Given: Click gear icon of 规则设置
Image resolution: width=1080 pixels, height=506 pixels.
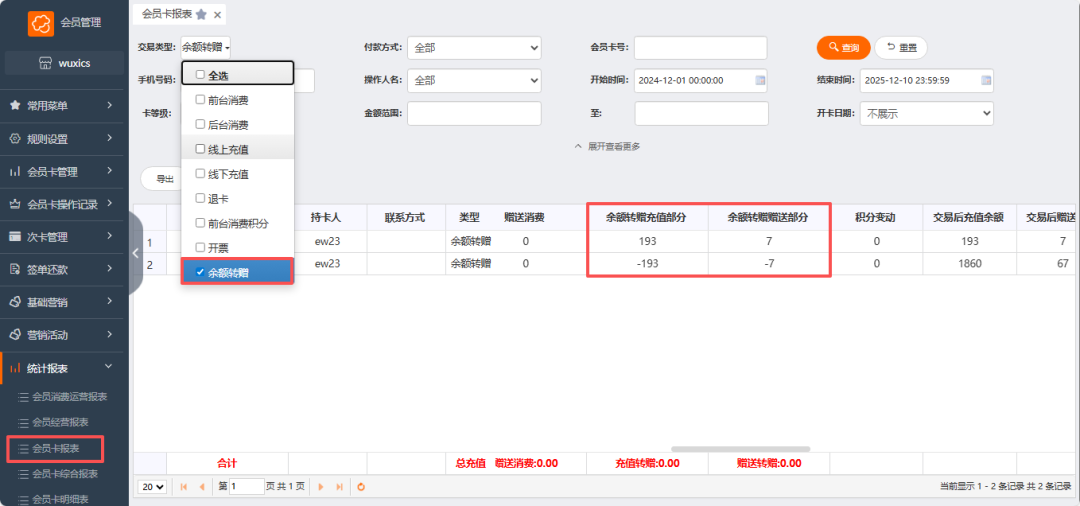Looking at the screenshot, I should [14, 139].
